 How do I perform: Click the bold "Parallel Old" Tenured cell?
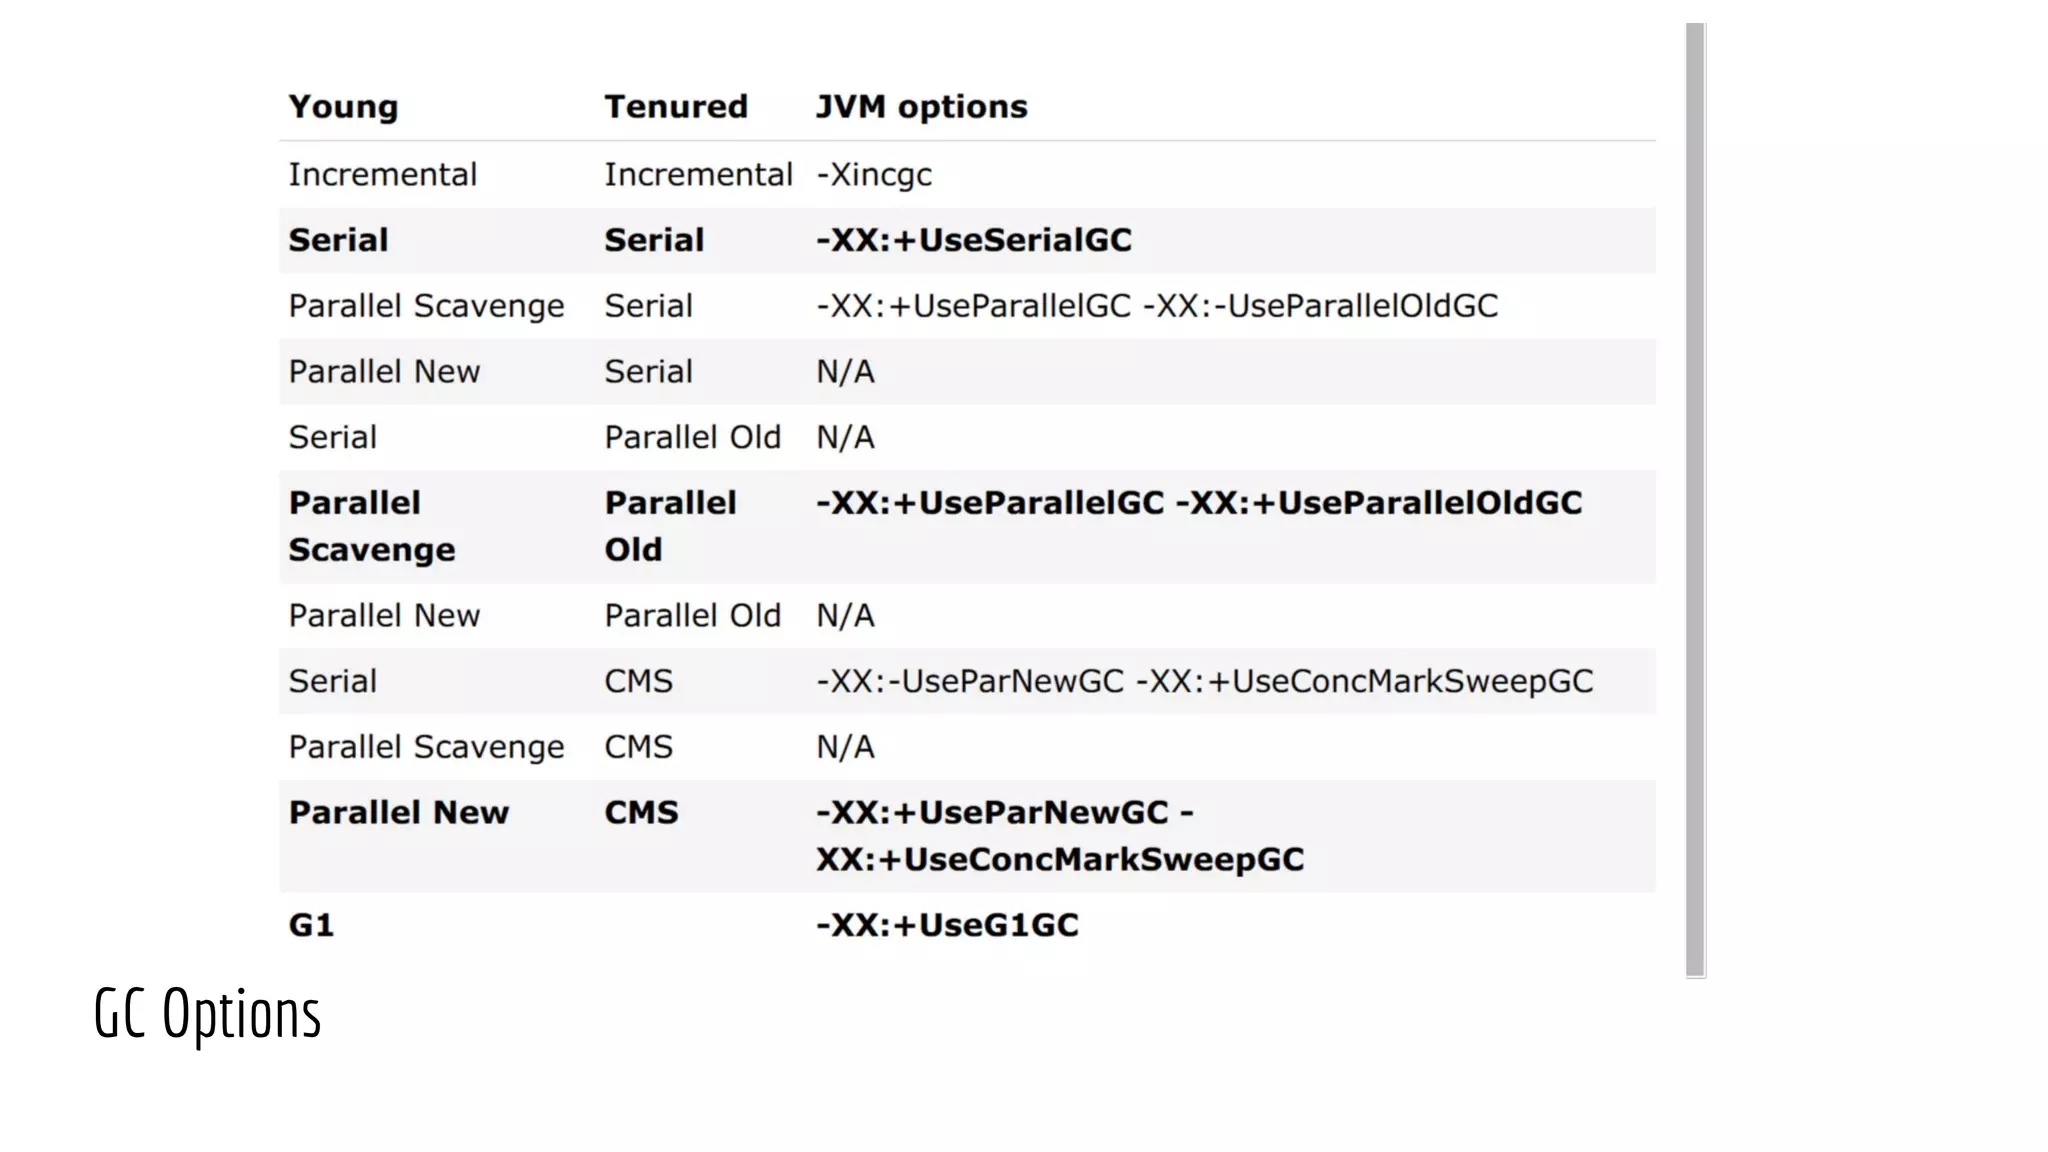click(670, 526)
